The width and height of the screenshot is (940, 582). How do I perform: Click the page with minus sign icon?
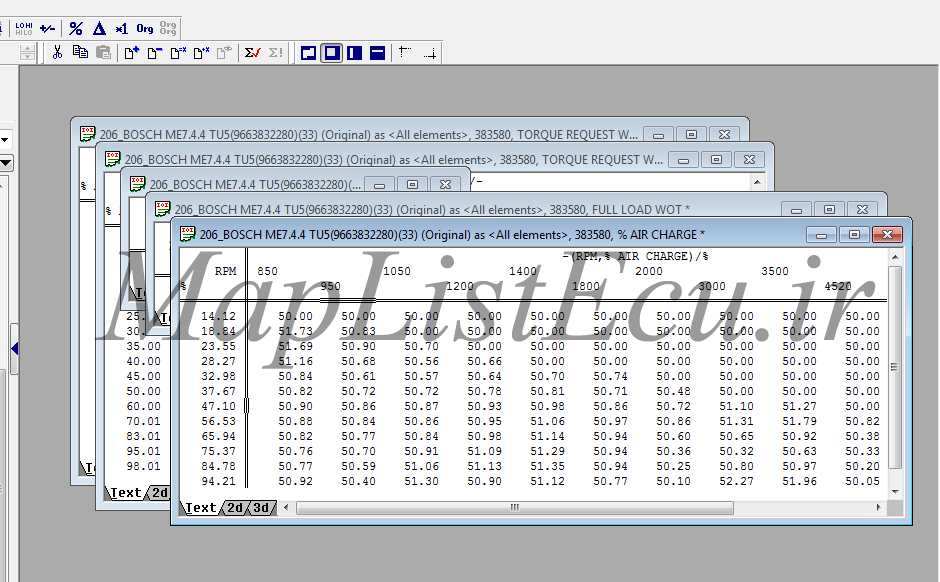pyautogui.click(x=155, y=53)
